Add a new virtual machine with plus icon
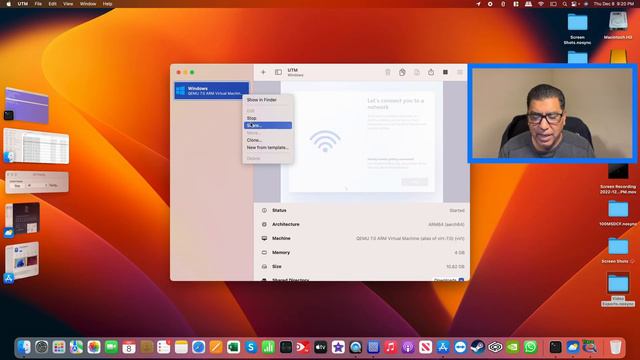 (x=263, y=72)
